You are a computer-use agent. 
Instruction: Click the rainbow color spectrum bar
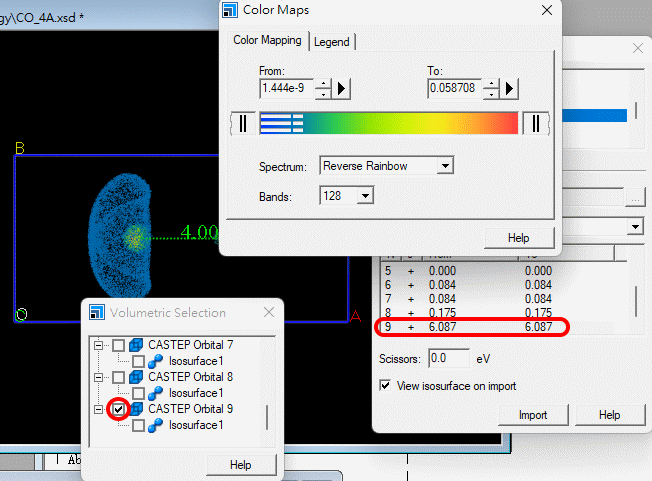coord(410,123)
